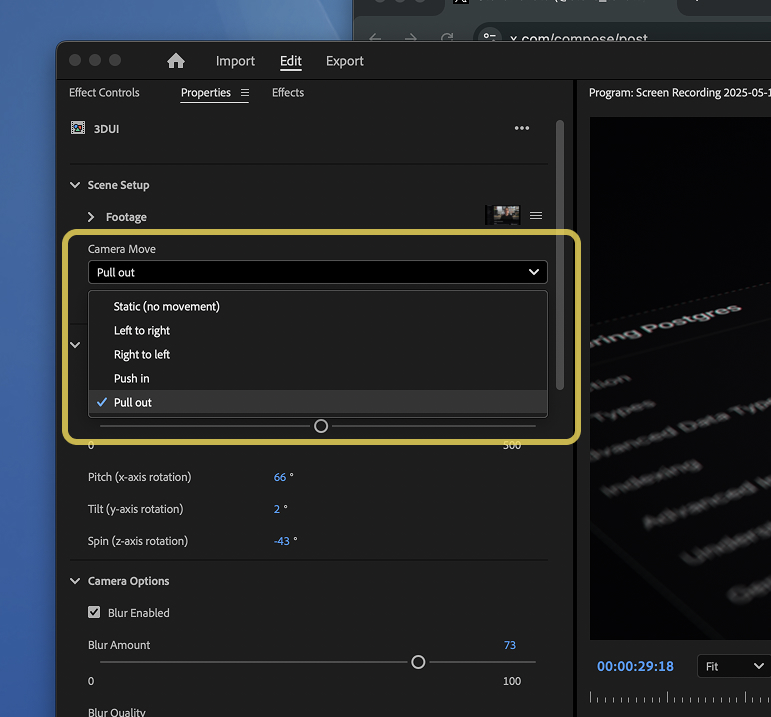771x717 pixels.
Task: Collapse the Scene Setup section
Action: (75, 185)
